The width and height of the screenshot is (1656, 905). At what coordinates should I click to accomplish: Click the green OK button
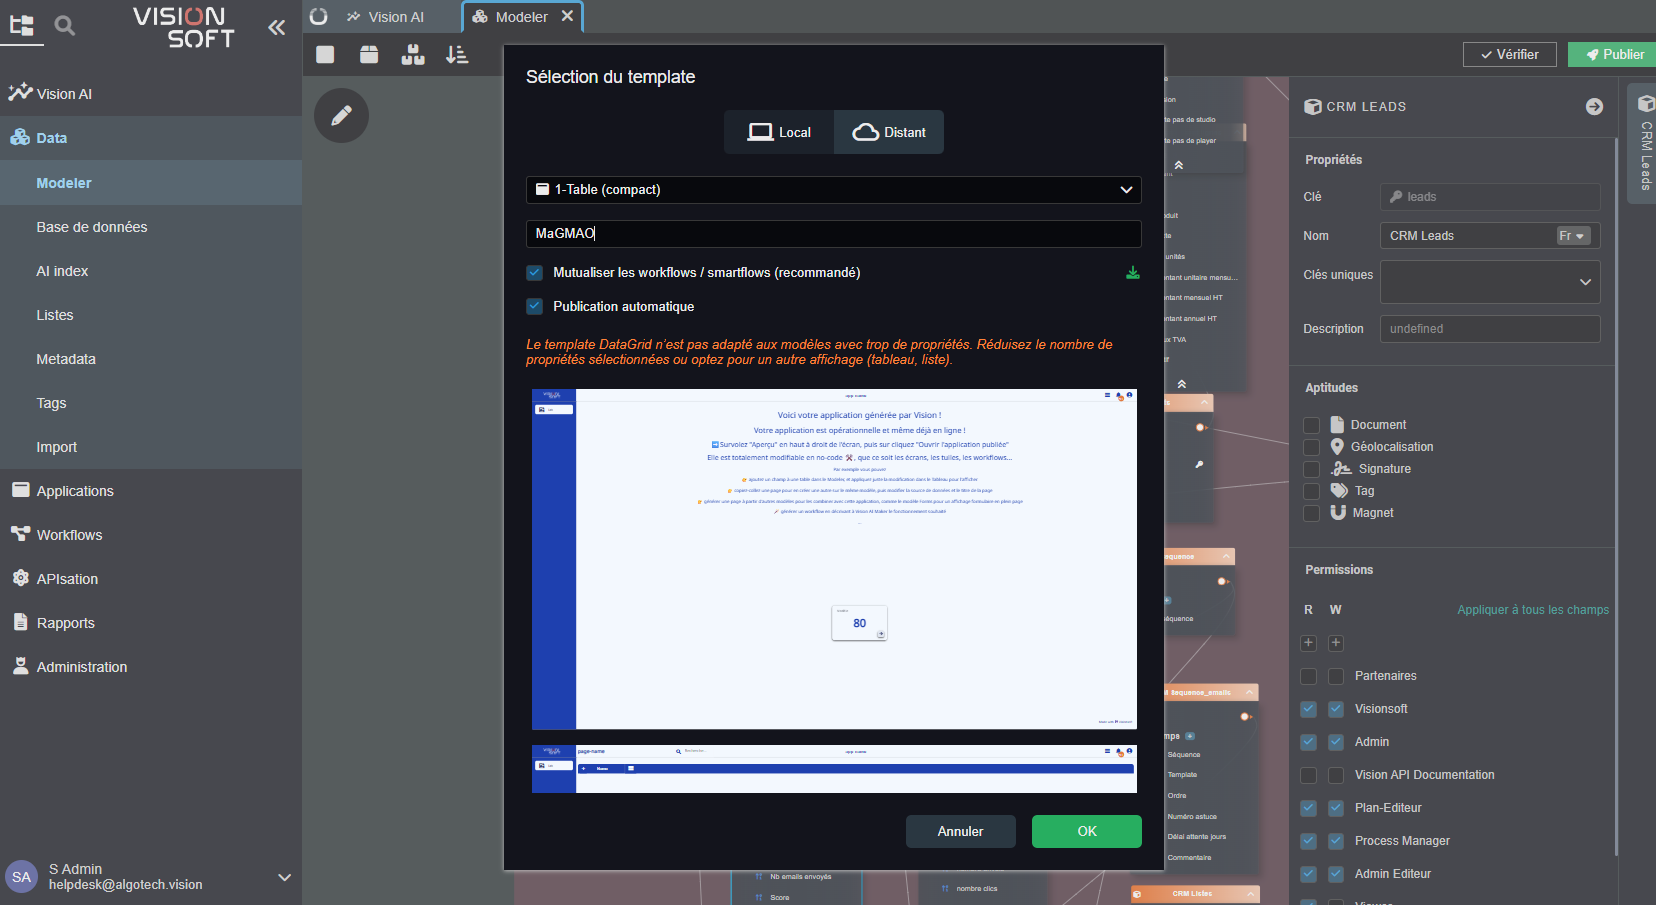pos(1086,831)
